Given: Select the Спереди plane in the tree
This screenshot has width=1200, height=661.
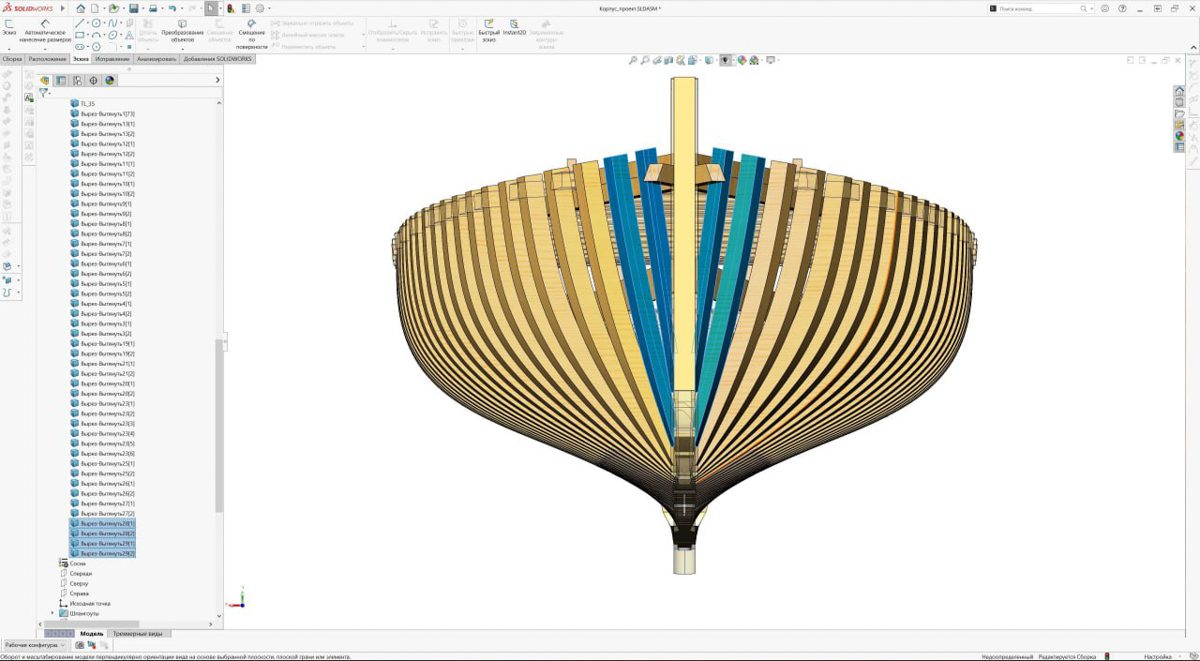Looking at the screenshot, I should pos(80,573).
